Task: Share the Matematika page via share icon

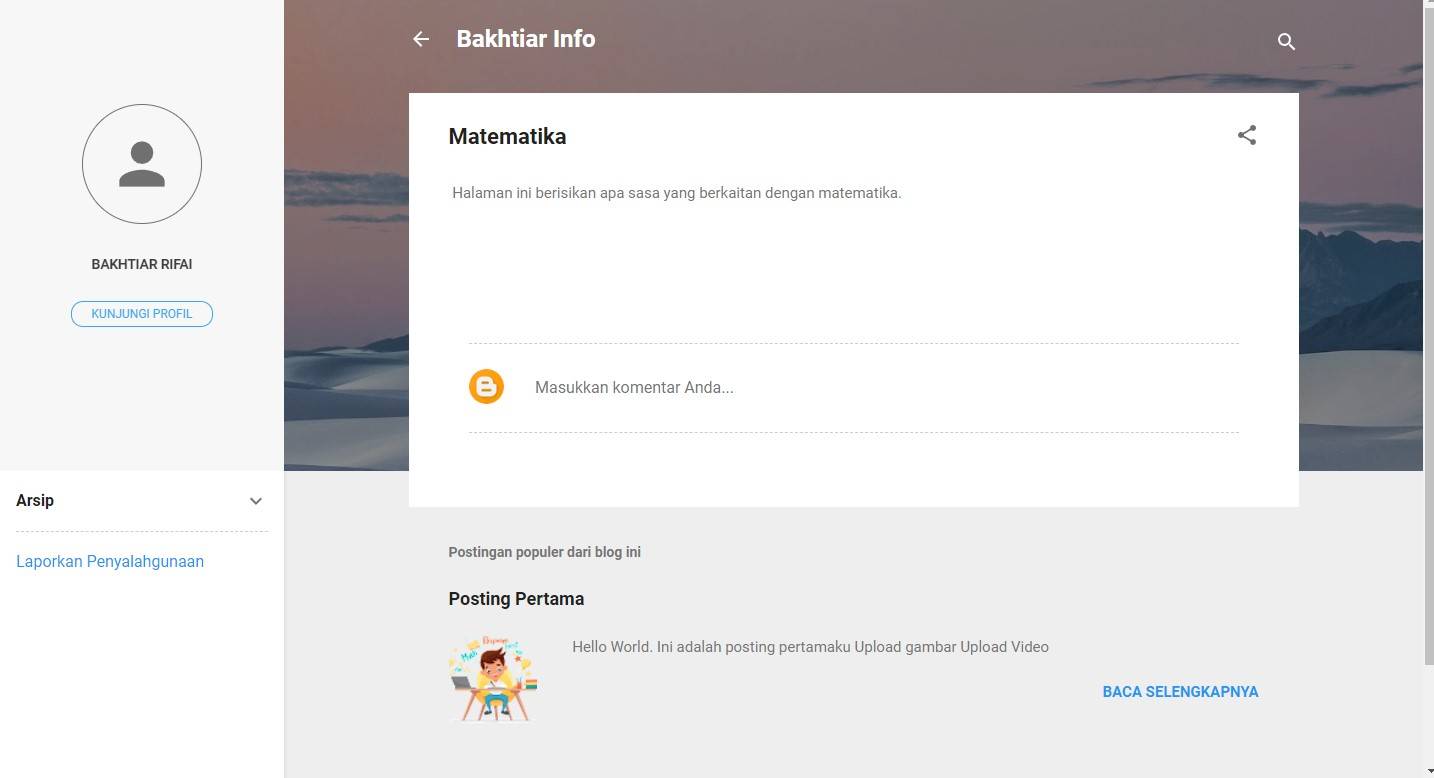Action: (x=1246, y=135)
